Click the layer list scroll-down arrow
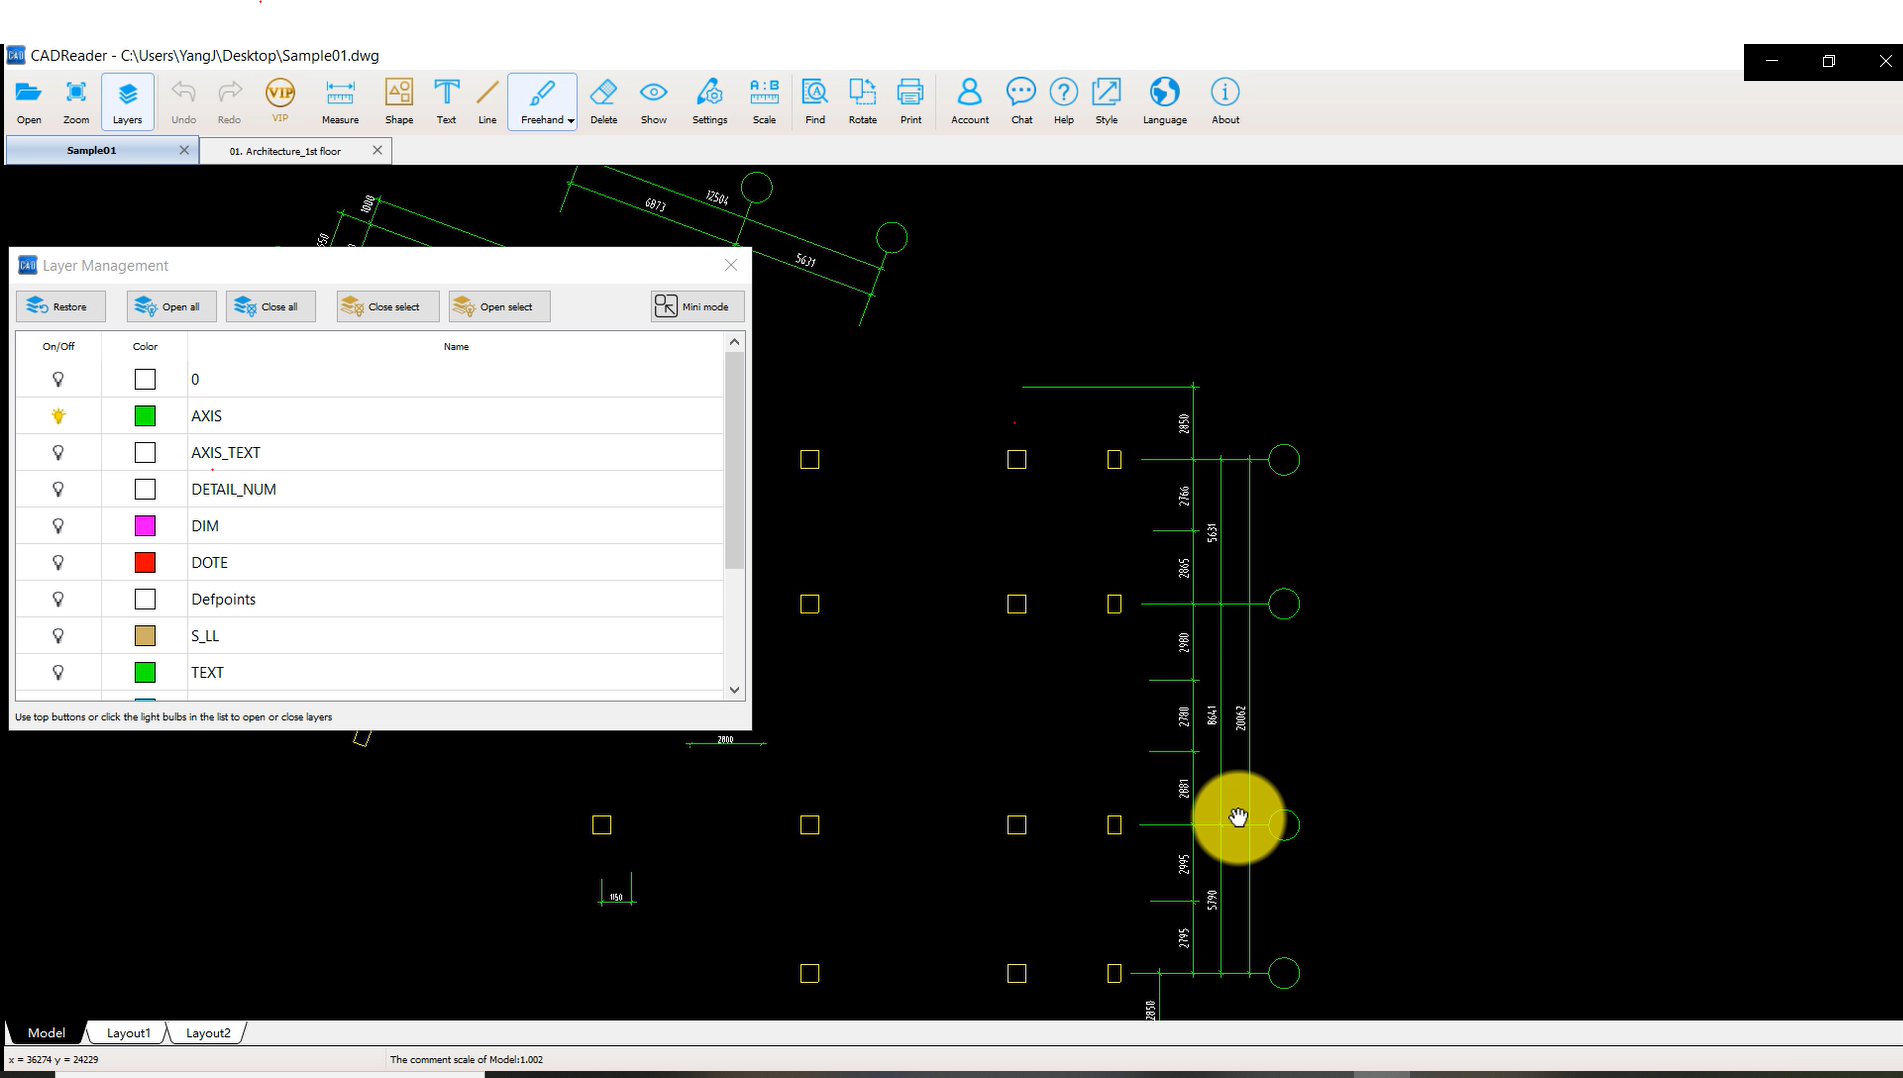 (735, 690)
